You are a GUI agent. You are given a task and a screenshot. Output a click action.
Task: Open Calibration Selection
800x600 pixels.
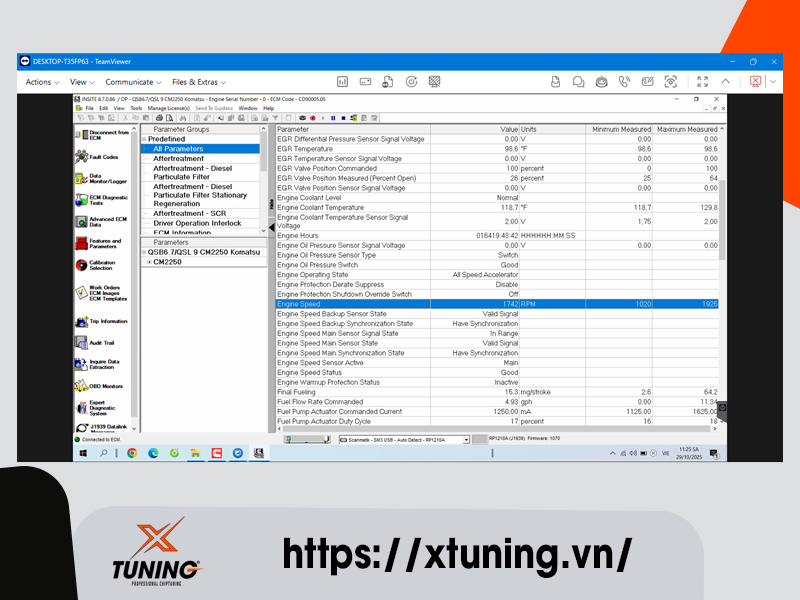click(x=100, y=265)
